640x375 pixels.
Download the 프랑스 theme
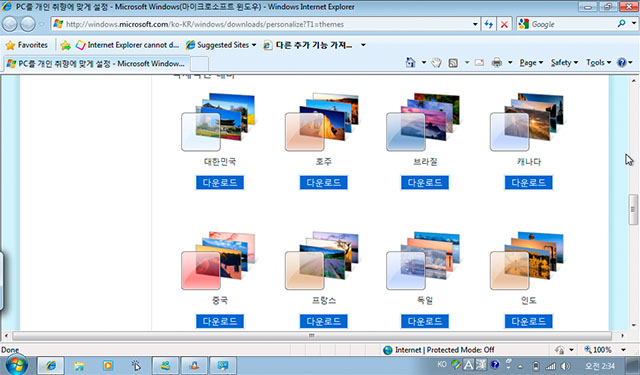tap(324, 321)
